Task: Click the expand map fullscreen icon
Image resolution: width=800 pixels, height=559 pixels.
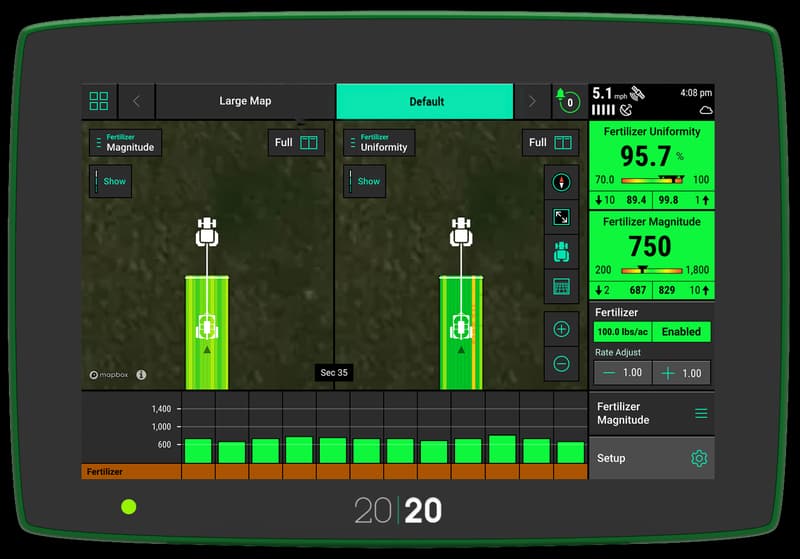Action: coord(561,217)
